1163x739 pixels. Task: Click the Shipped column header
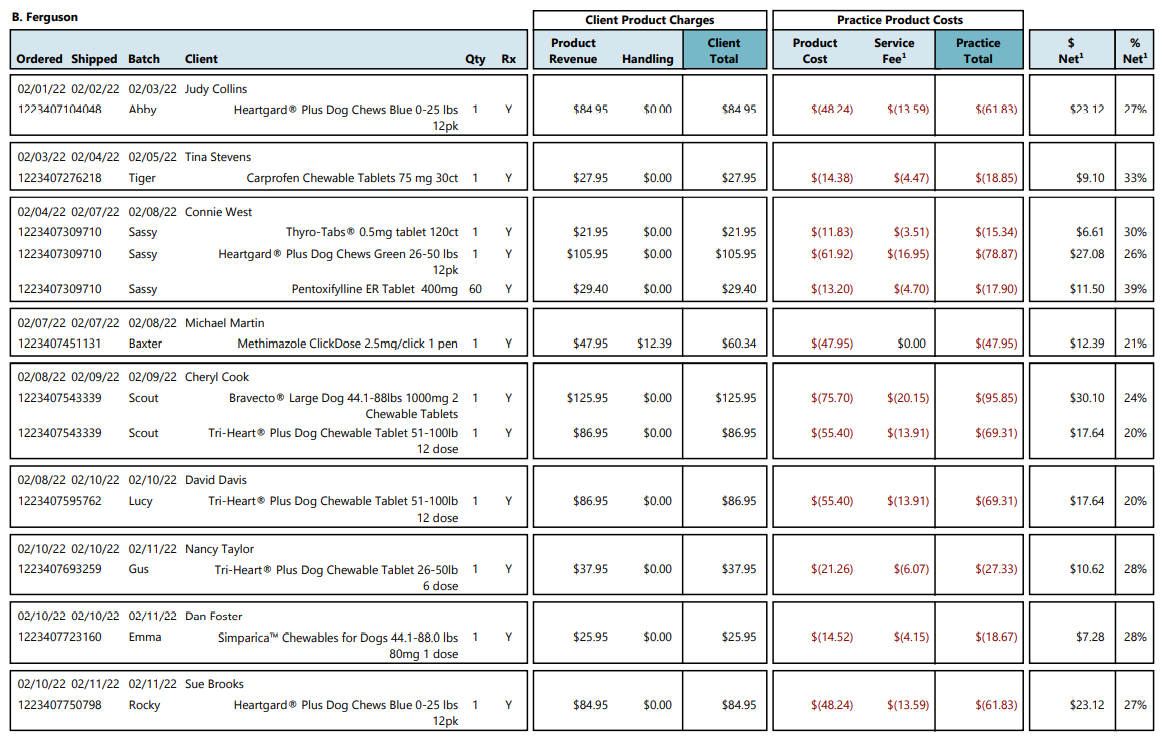click(94, 59)
